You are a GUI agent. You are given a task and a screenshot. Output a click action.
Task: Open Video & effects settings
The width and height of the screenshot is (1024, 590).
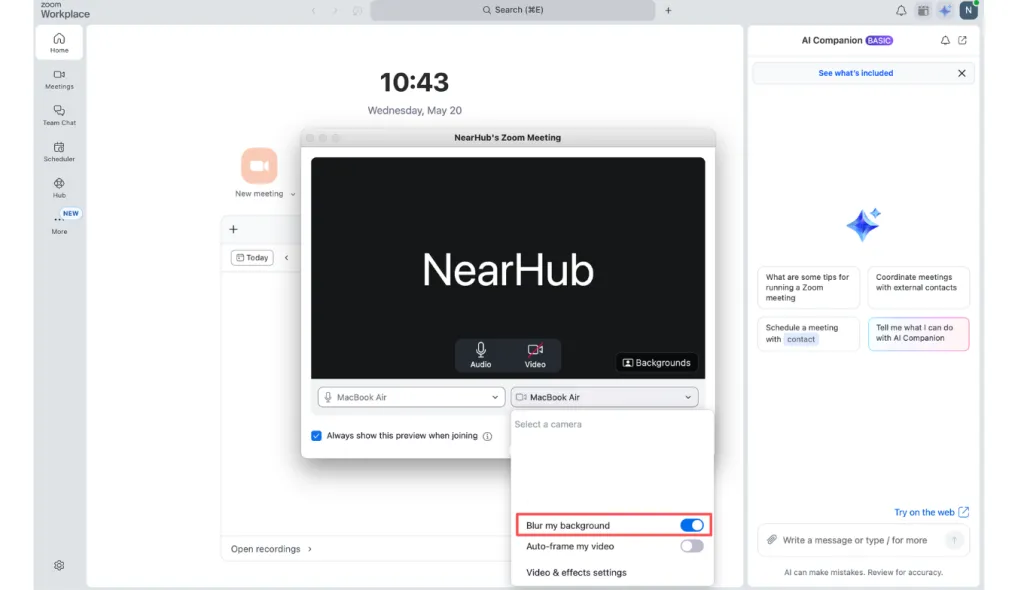[x=576, y=572]
